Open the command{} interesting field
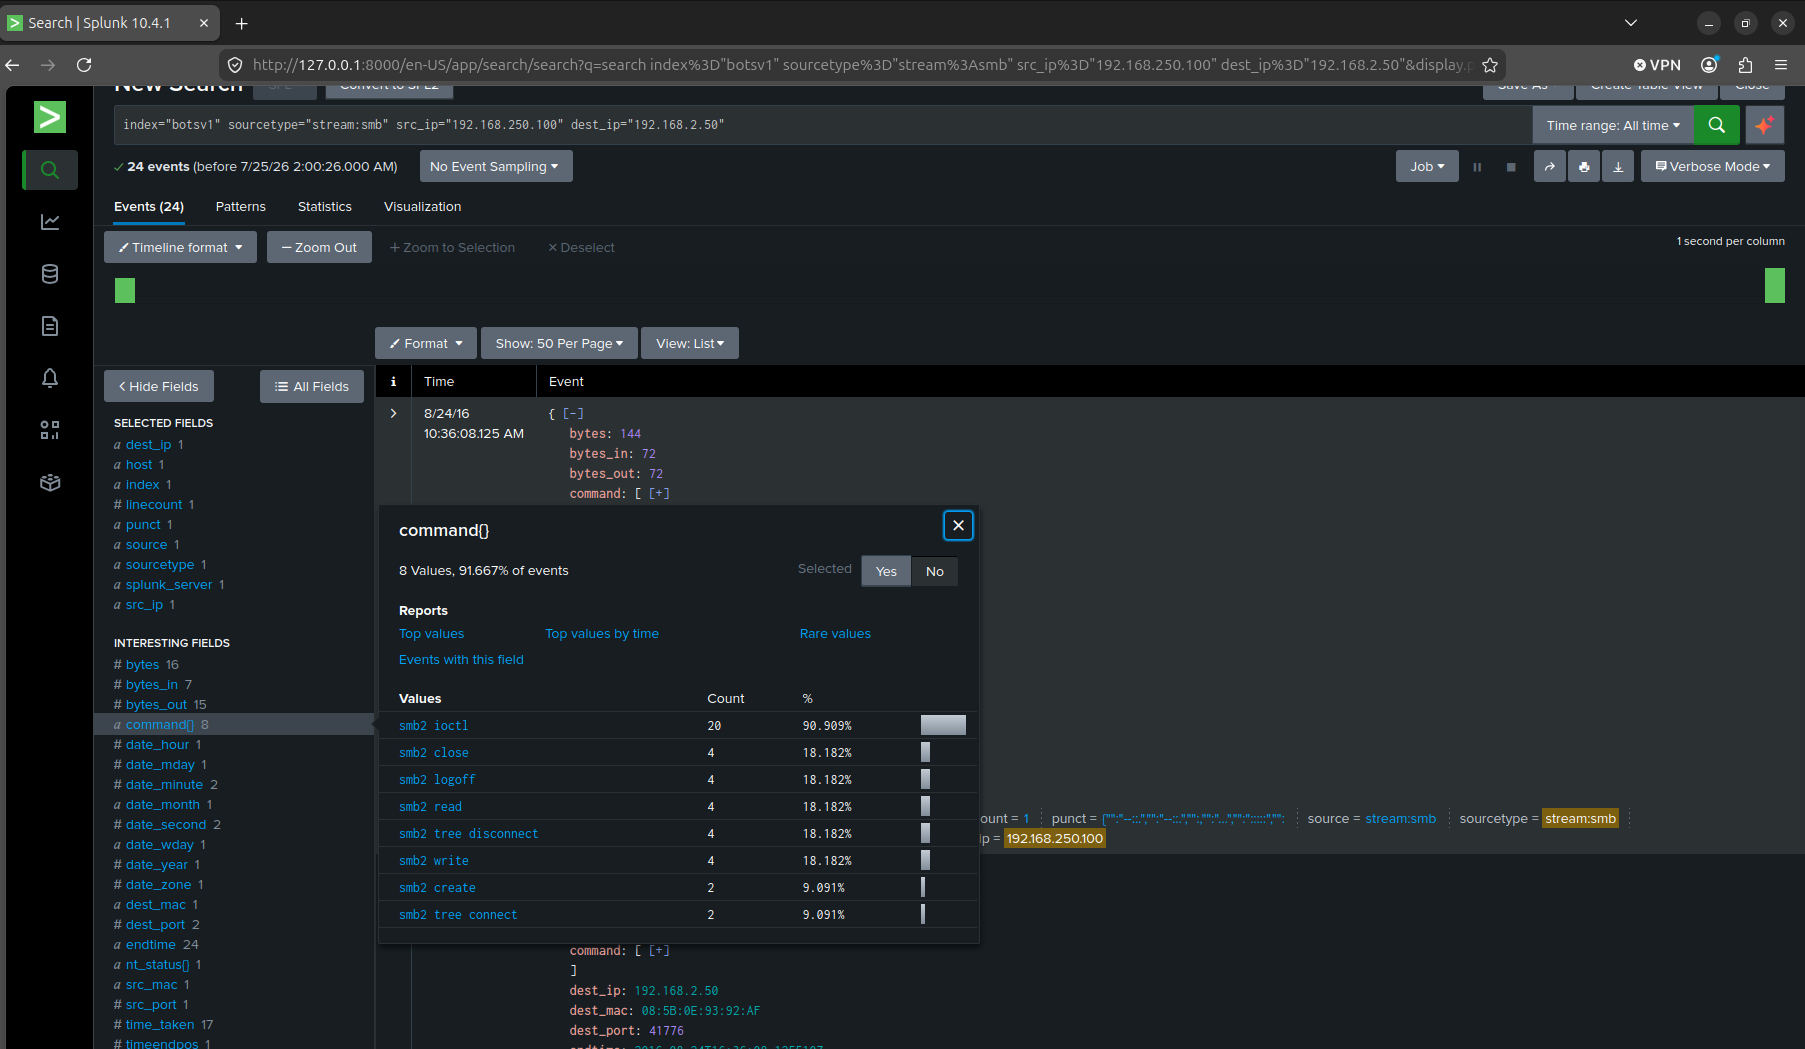The height and width of the screenshot is (1049, 1805). (x=160, y=725)
